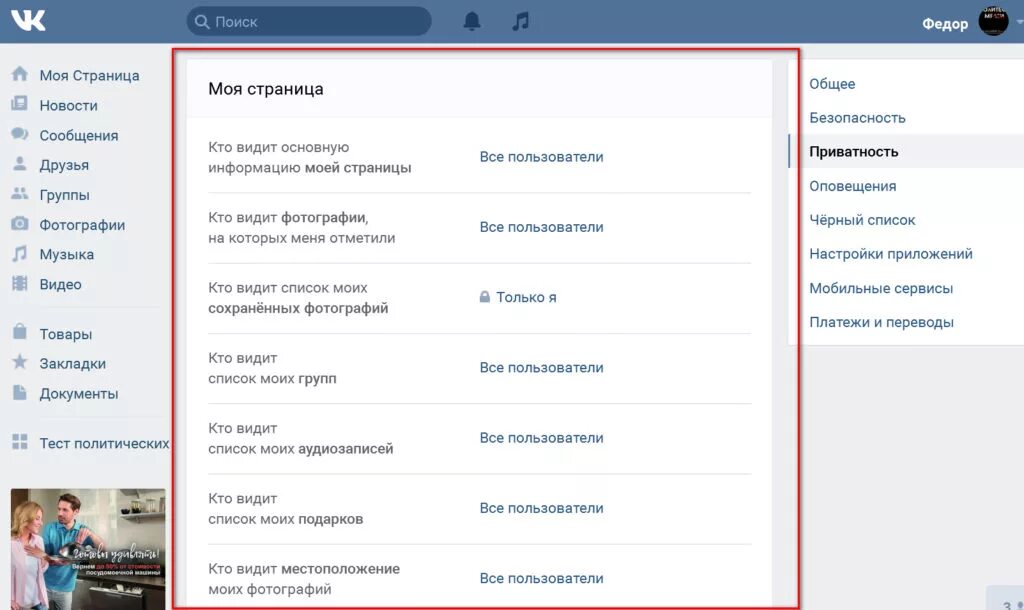The image size is (1024, 610).
Task: Click the file icon beside Документы
Action: 20,392
